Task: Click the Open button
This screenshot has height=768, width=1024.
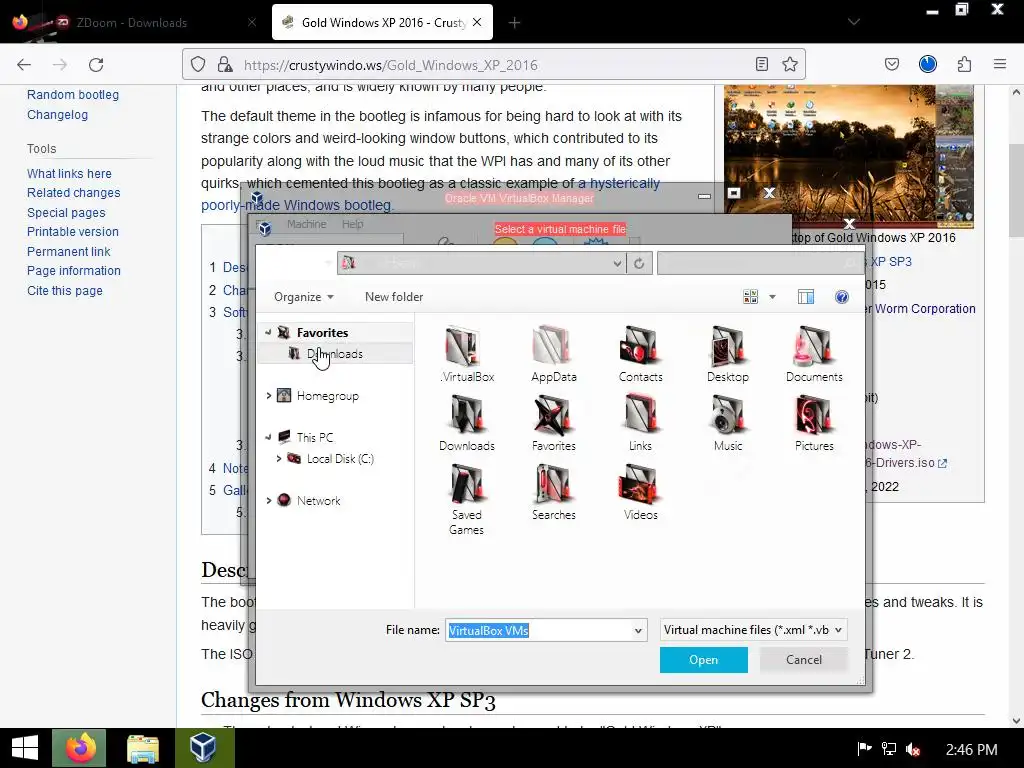Action: click(703, 660)
